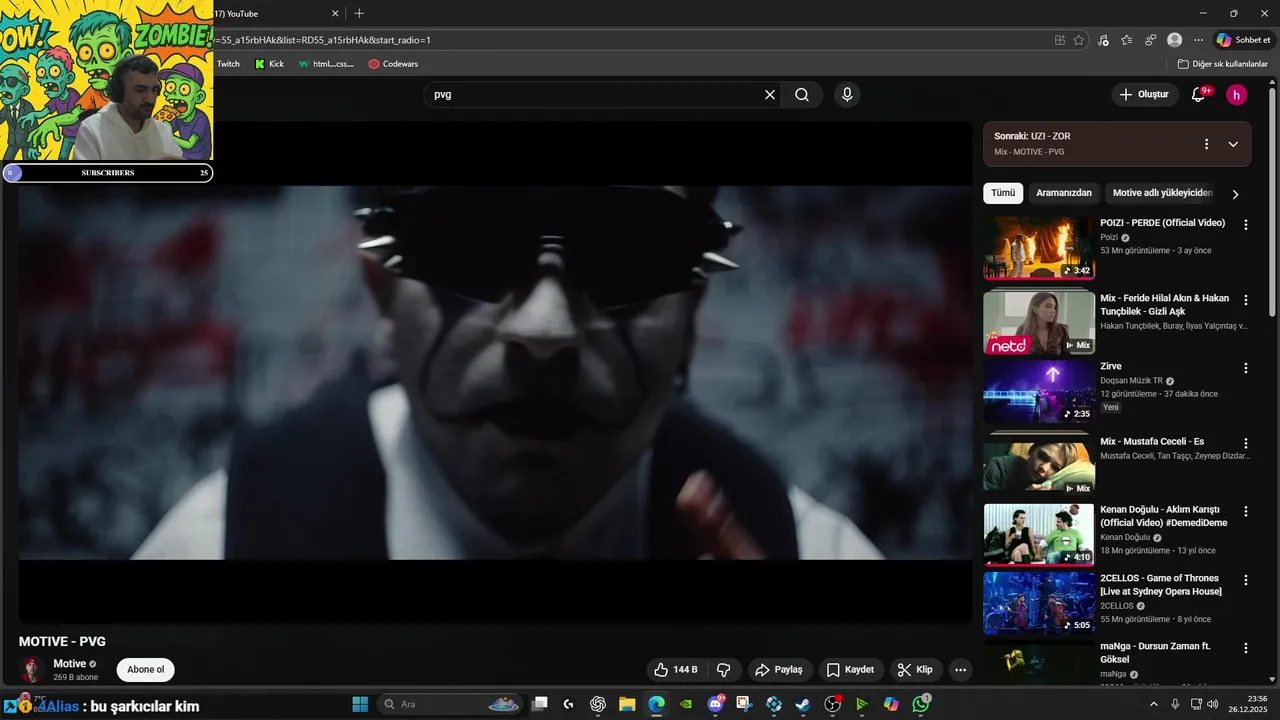This screenshot has width=1280, height=720.
Task: Open more actions menu beside Klip
Action: point(960,670)
